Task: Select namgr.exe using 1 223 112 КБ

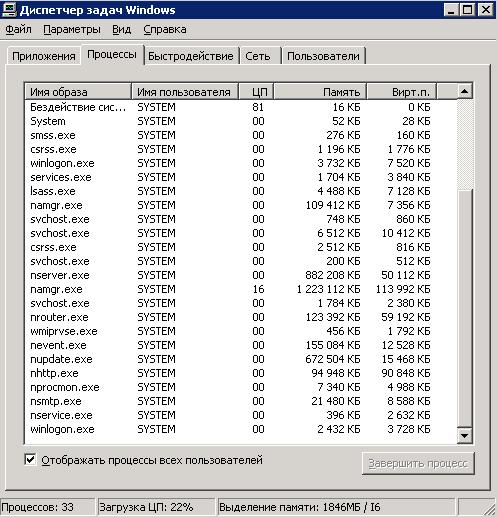Action: [241, 289]
